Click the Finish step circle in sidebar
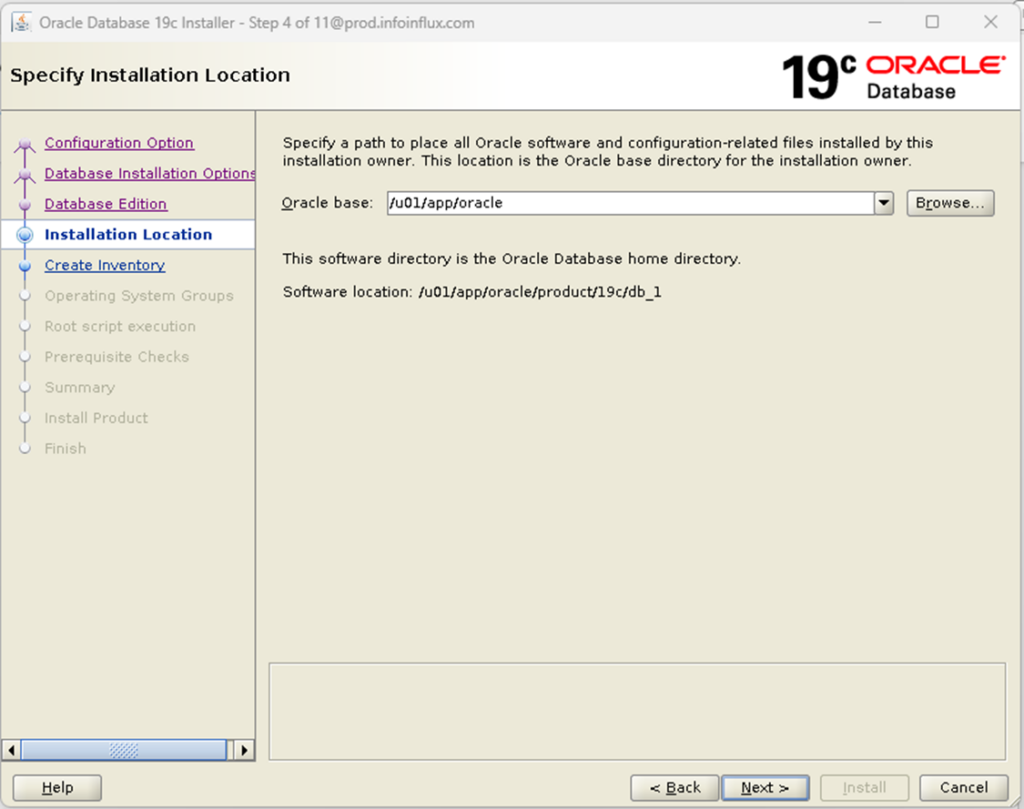The width and height of the screenshot is (1024, 809). pos(27,448)
